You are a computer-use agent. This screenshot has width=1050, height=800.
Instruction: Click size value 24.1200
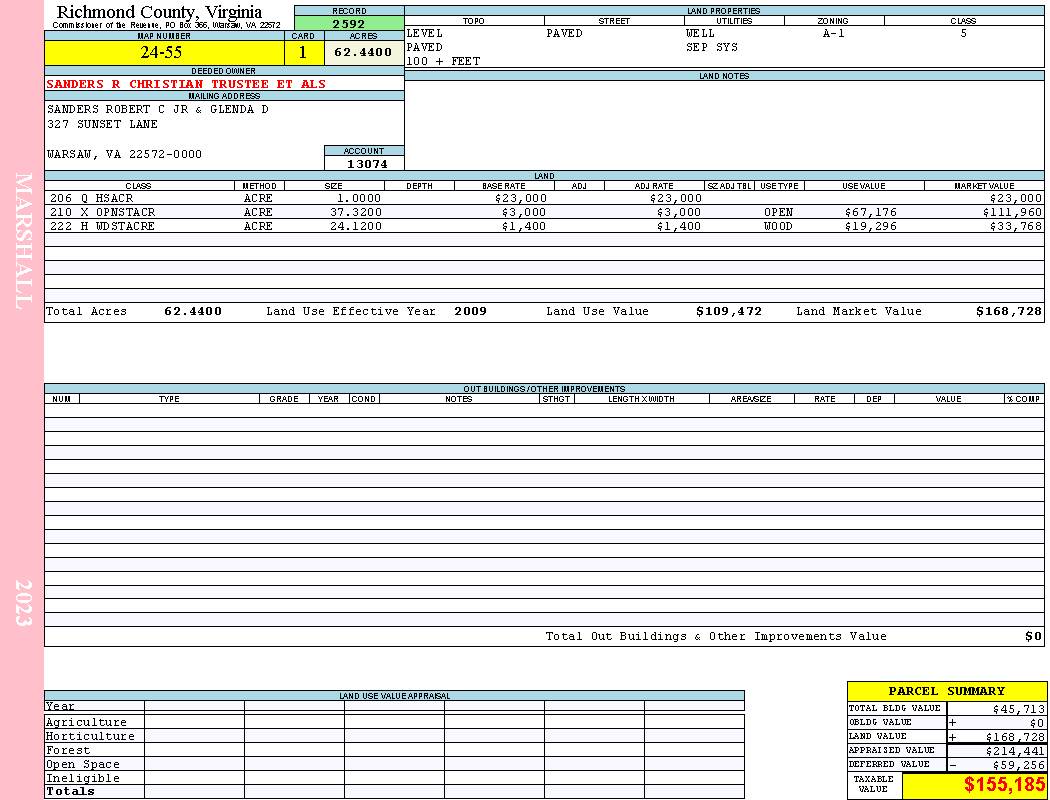[356, 226]
